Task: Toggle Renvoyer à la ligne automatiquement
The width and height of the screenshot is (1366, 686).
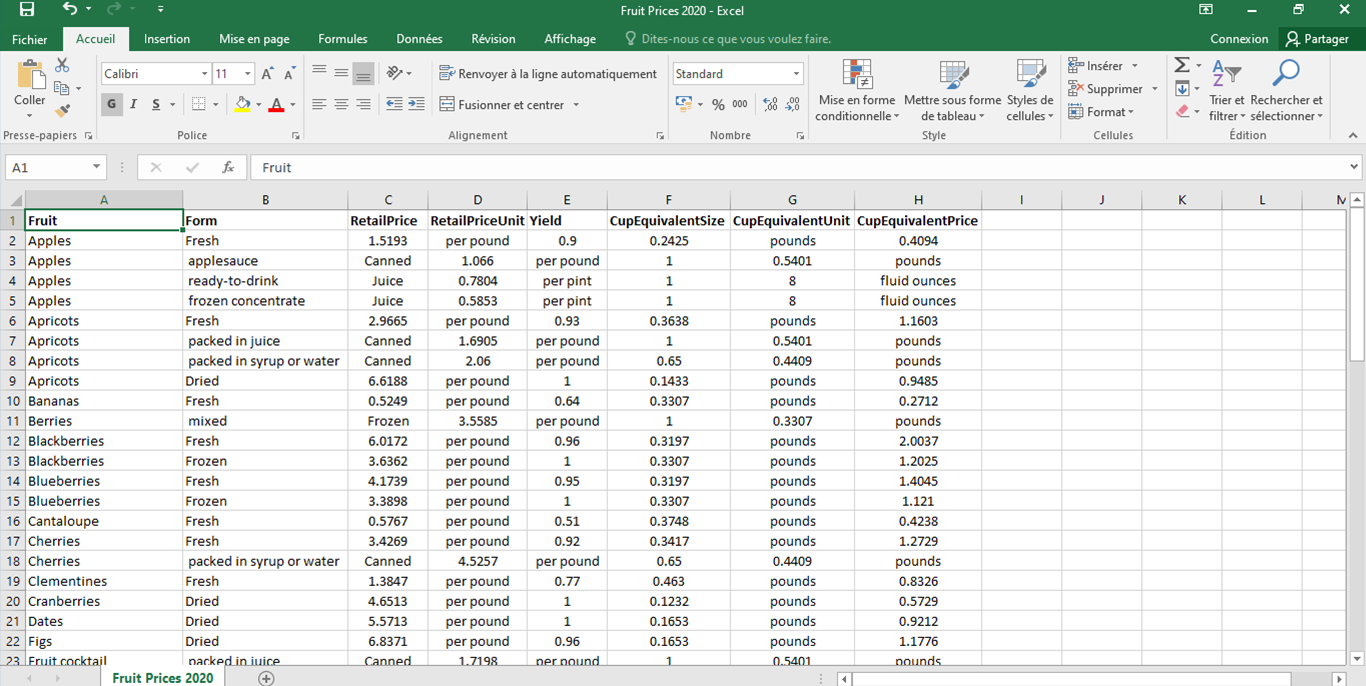Action: tap(548, 74)
